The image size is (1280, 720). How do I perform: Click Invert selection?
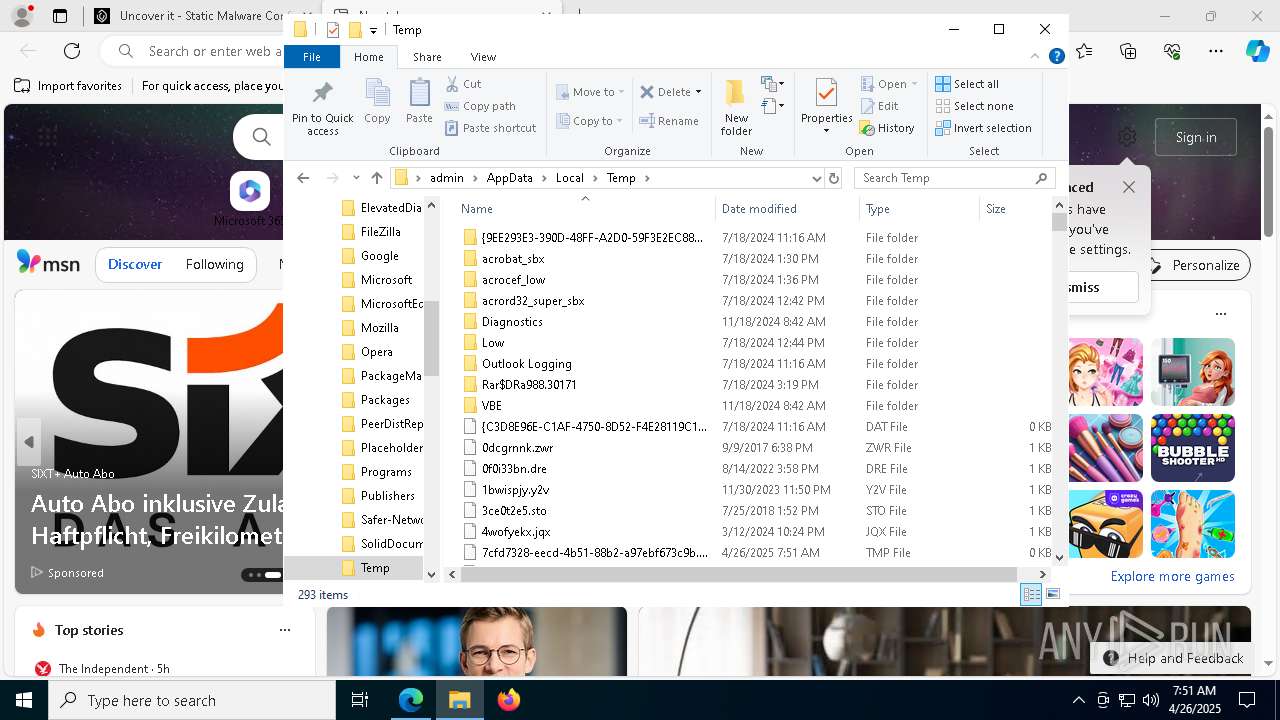click(x=983, y=128)
